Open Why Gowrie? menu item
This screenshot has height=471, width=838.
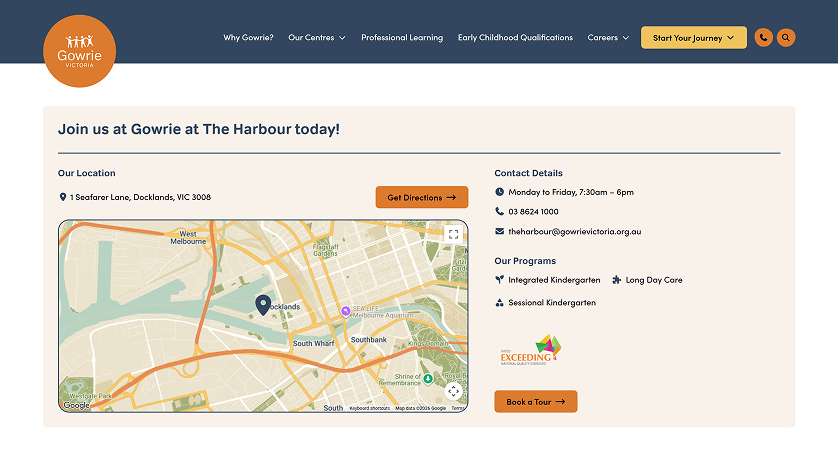(248, 37)
